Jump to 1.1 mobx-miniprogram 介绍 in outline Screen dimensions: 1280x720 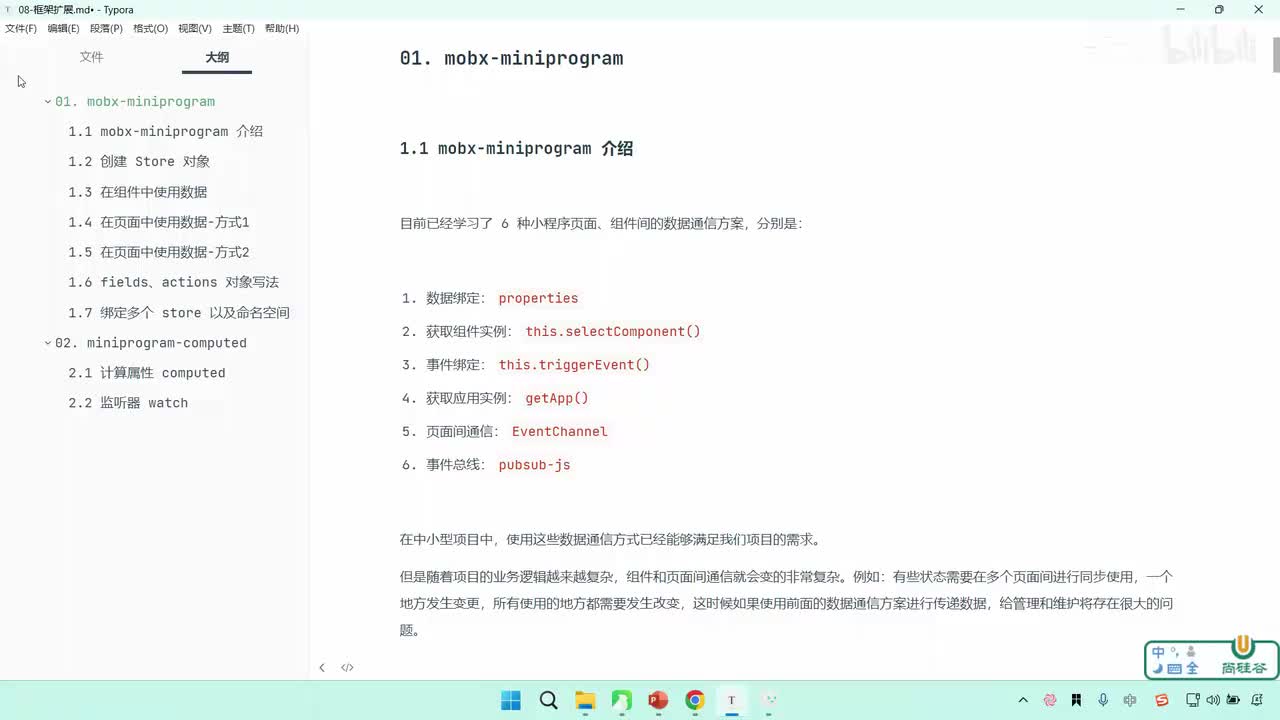(166, 132)
